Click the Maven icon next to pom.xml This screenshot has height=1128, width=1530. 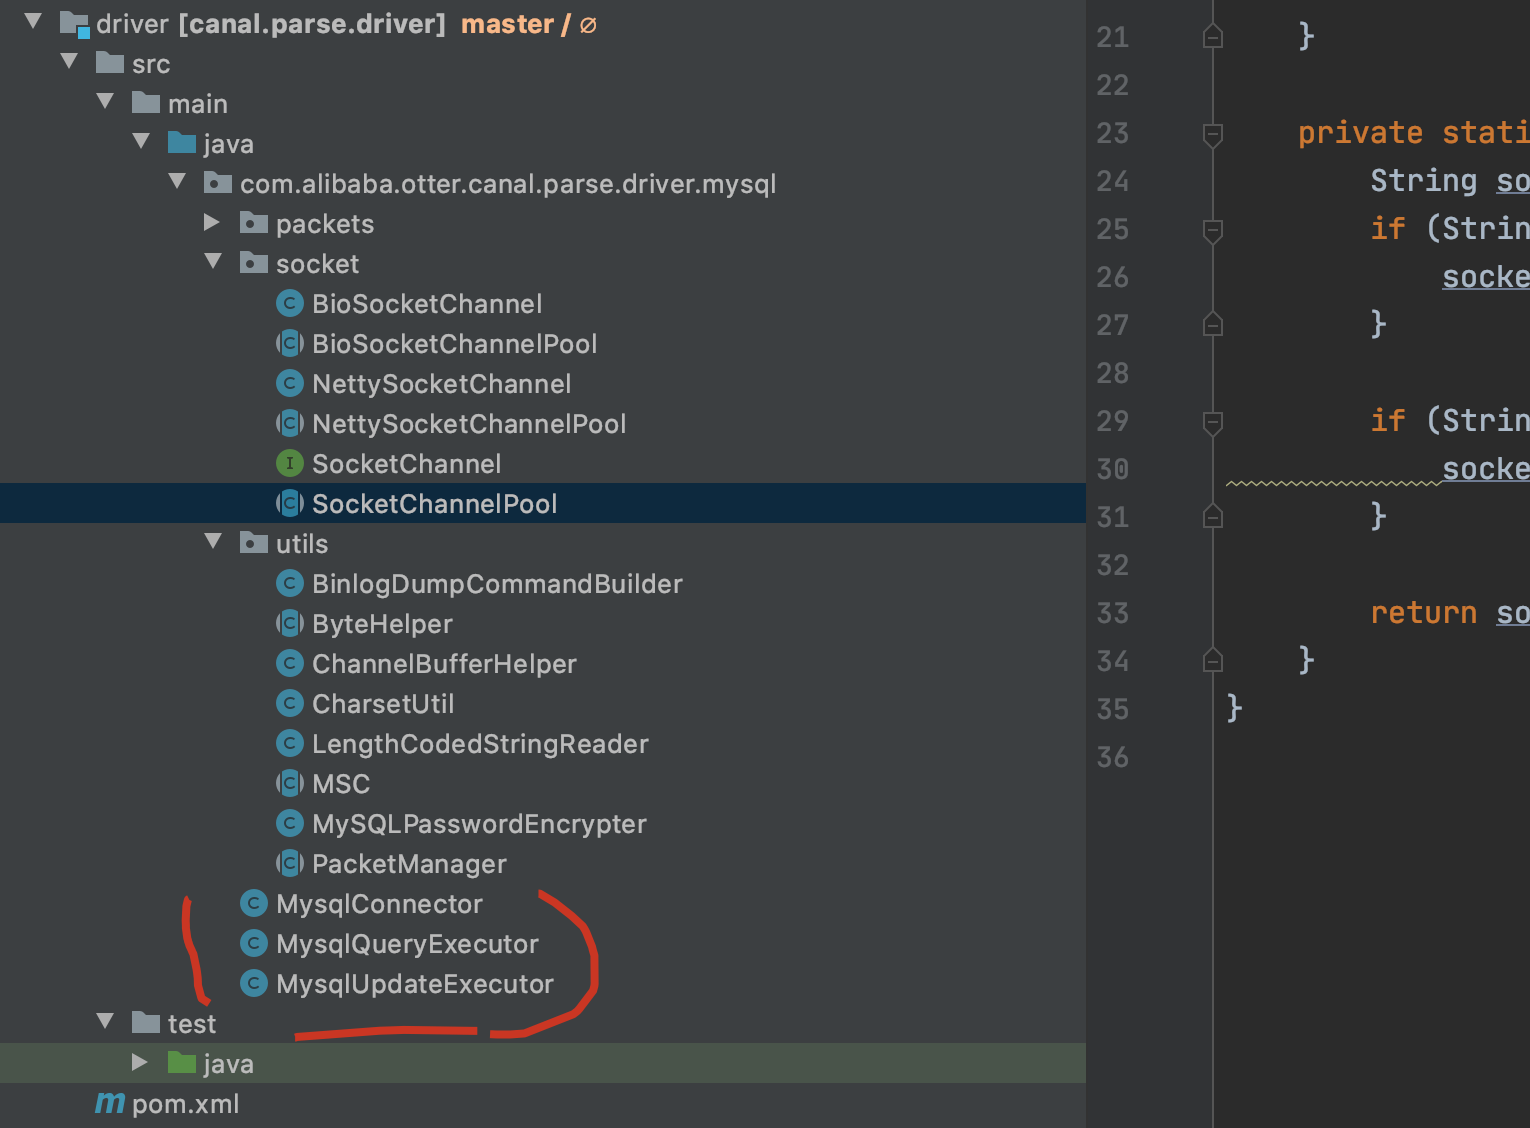pyautogui.click(x=110, y=1103)
